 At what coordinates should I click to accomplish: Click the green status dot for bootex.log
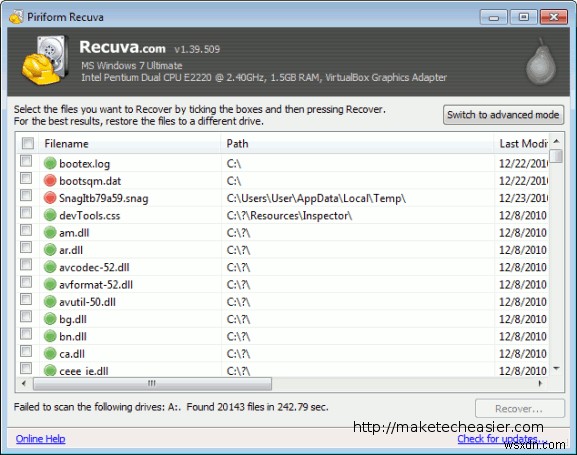[50, 163]
